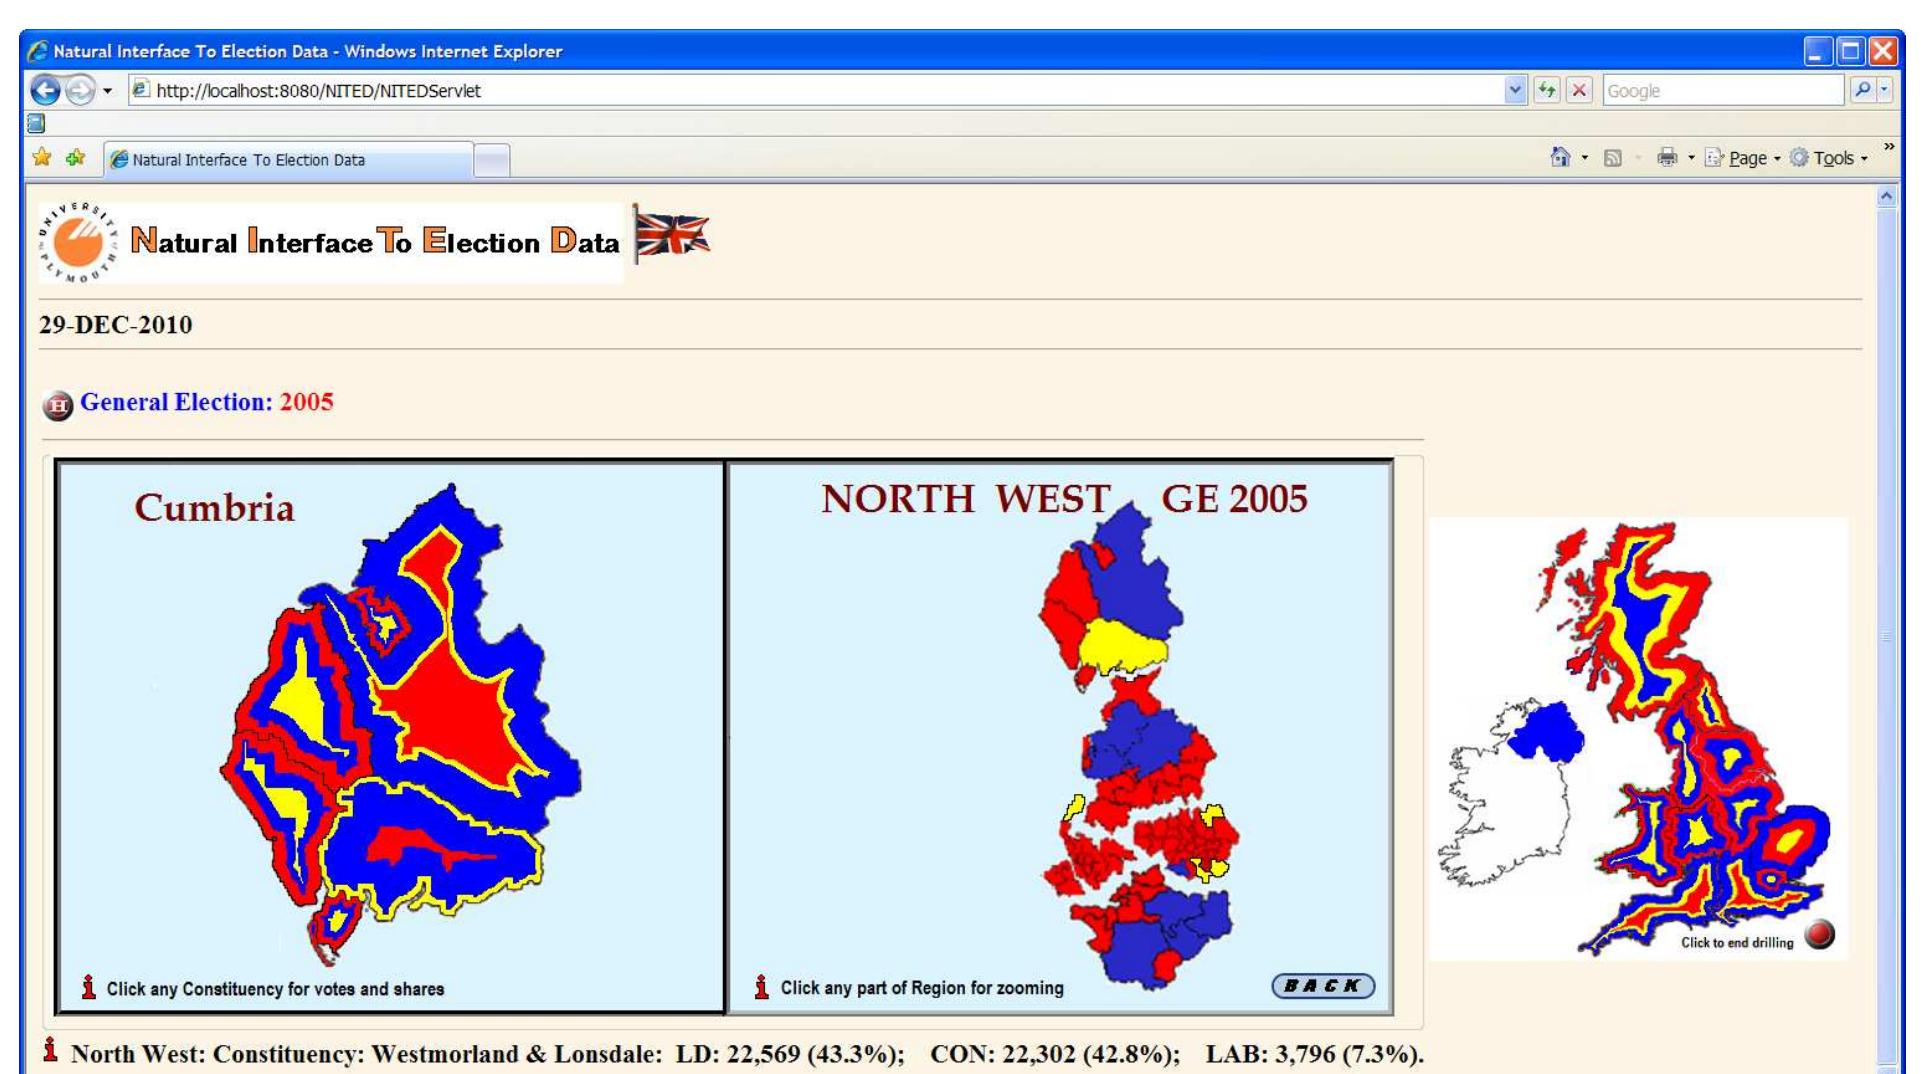Expand the toolbar overflow chevron
1922x1074 pixels.
1889,147
